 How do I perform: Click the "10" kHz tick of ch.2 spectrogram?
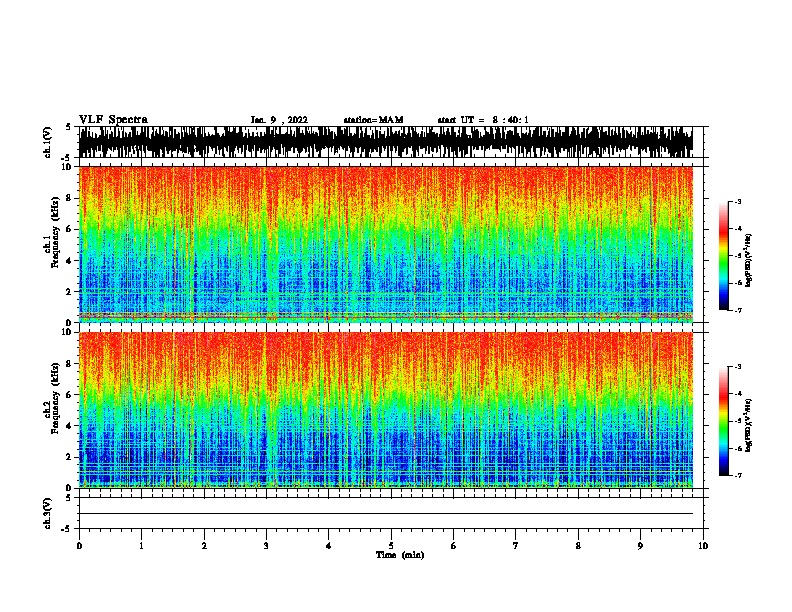(x=68, y=332)
